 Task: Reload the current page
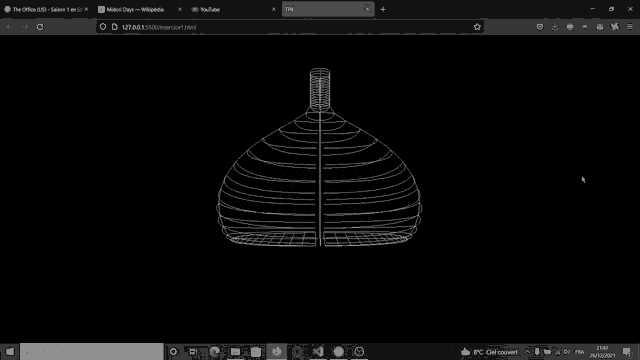click(x=40, y=27)
